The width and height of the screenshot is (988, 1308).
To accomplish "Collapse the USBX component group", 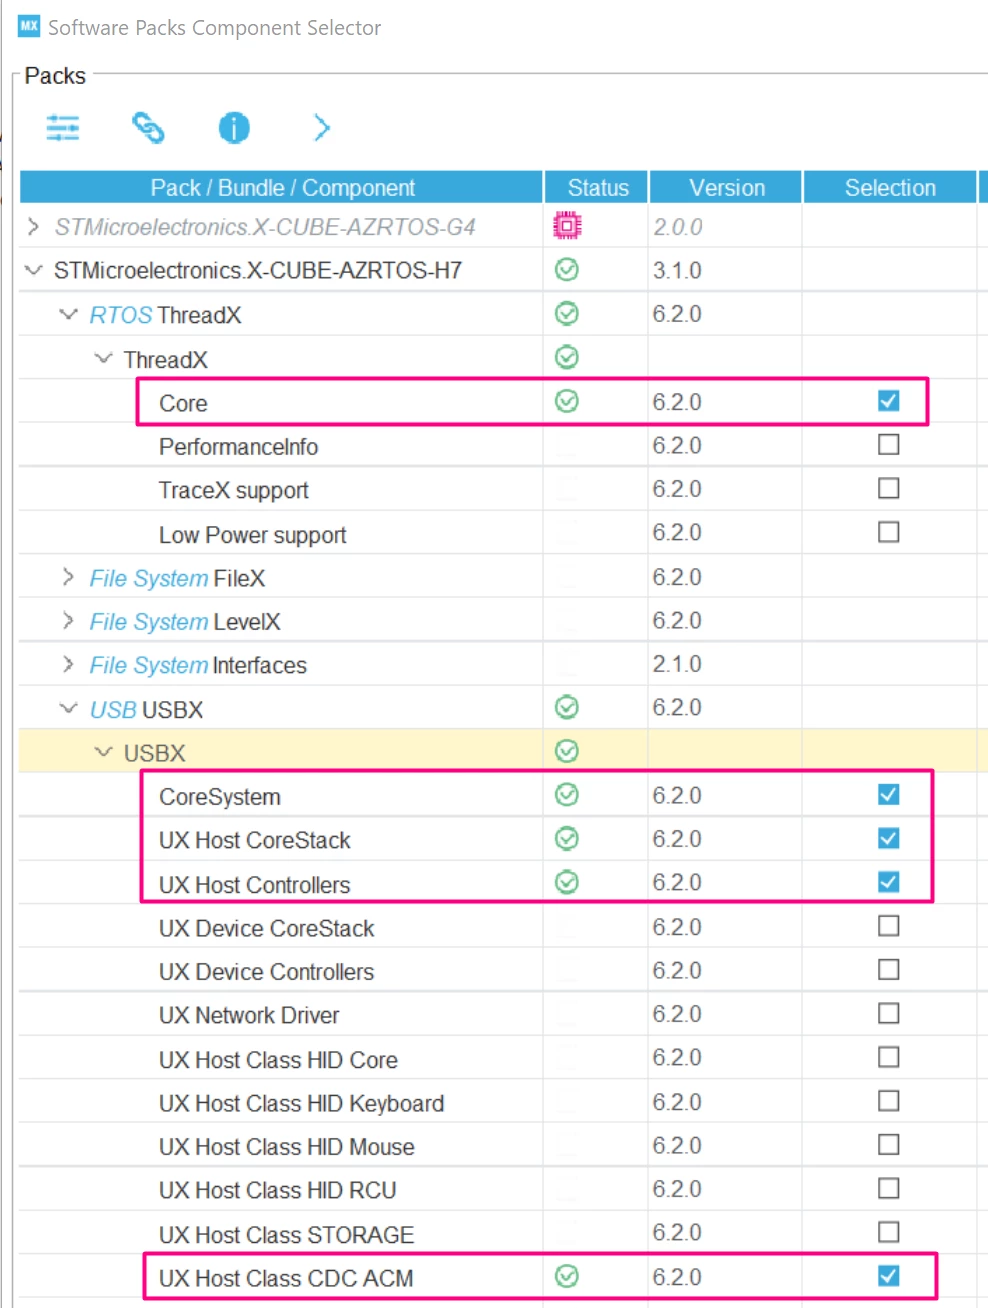I will pos(103,752).
